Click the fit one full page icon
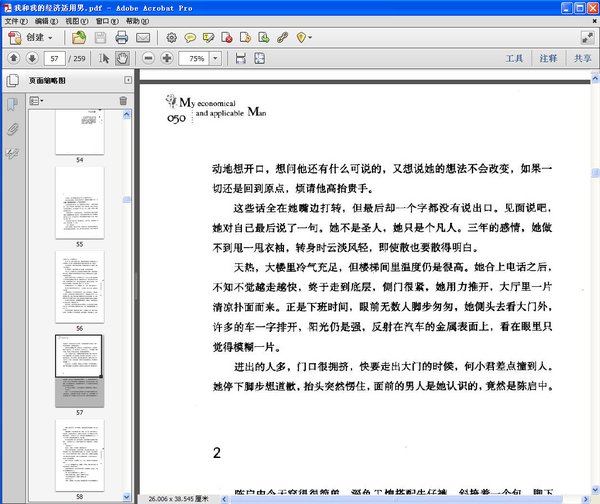The width and height of the screenshot is (600, 504). pyautogui.click(x=259, y=58)
